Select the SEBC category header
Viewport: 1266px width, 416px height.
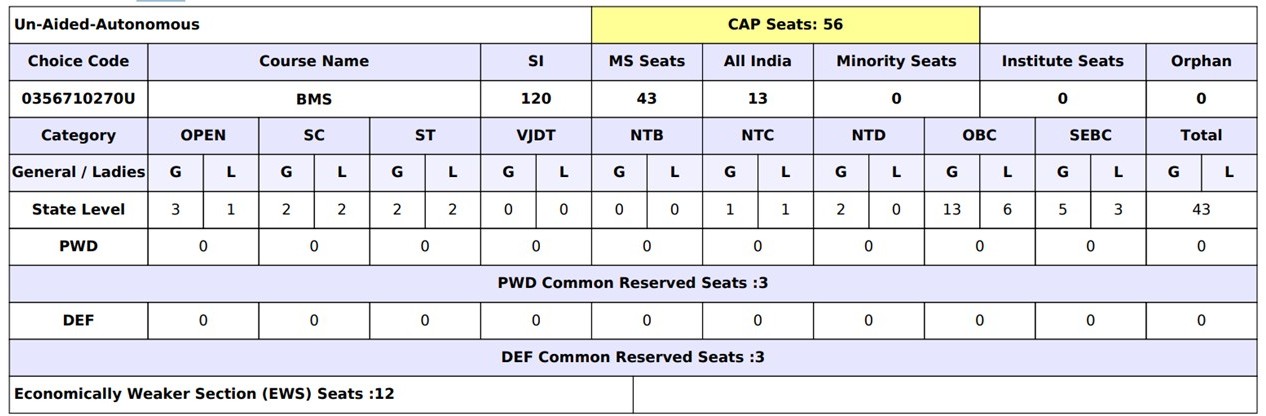coord(1090,135)
